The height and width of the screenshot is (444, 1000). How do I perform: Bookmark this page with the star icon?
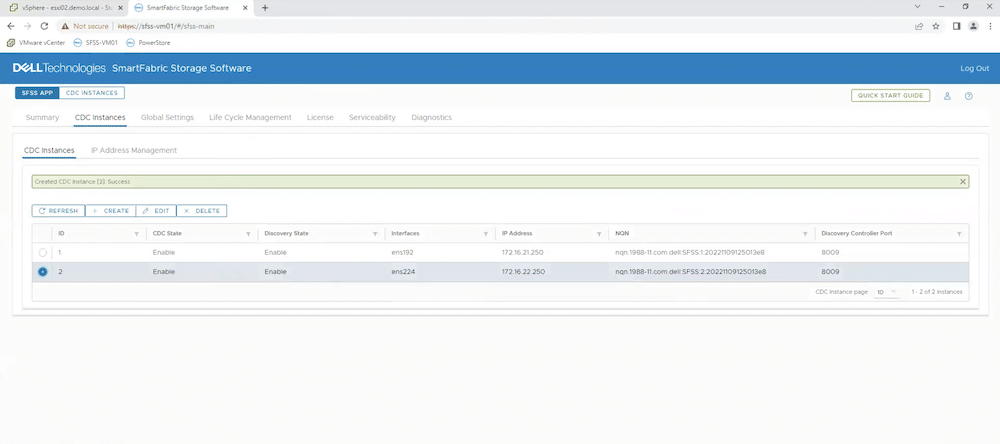[x=936, y=26]
